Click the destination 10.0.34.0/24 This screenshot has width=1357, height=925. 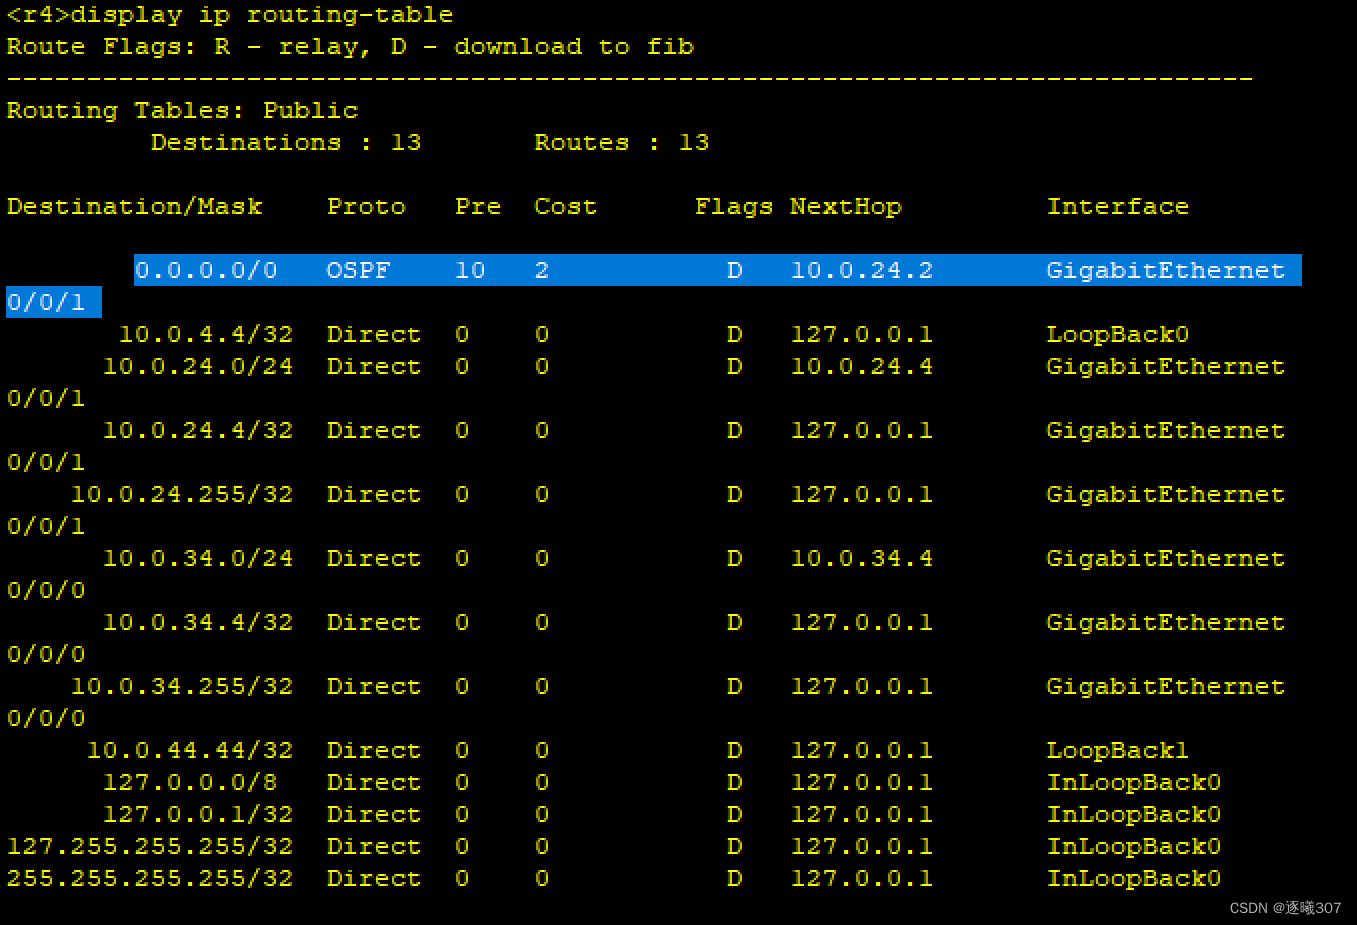pos(198,559)
